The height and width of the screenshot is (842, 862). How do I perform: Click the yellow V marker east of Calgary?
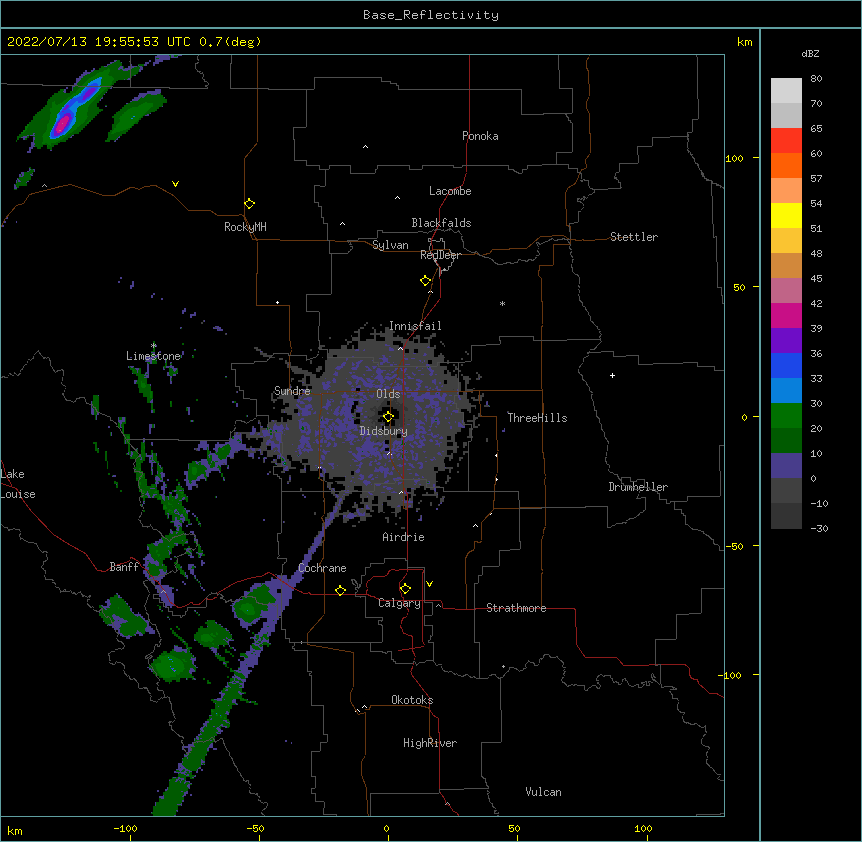[429, 584]
